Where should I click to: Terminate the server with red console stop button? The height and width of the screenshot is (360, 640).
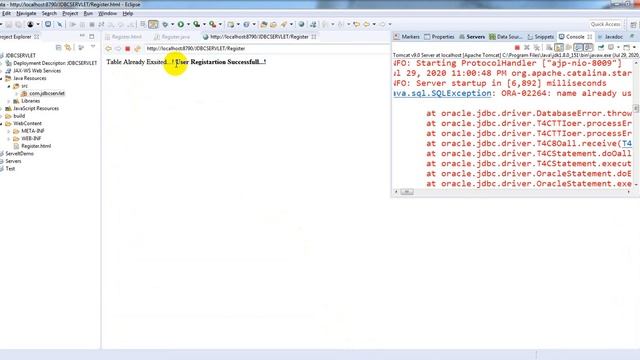pos(517,48)
